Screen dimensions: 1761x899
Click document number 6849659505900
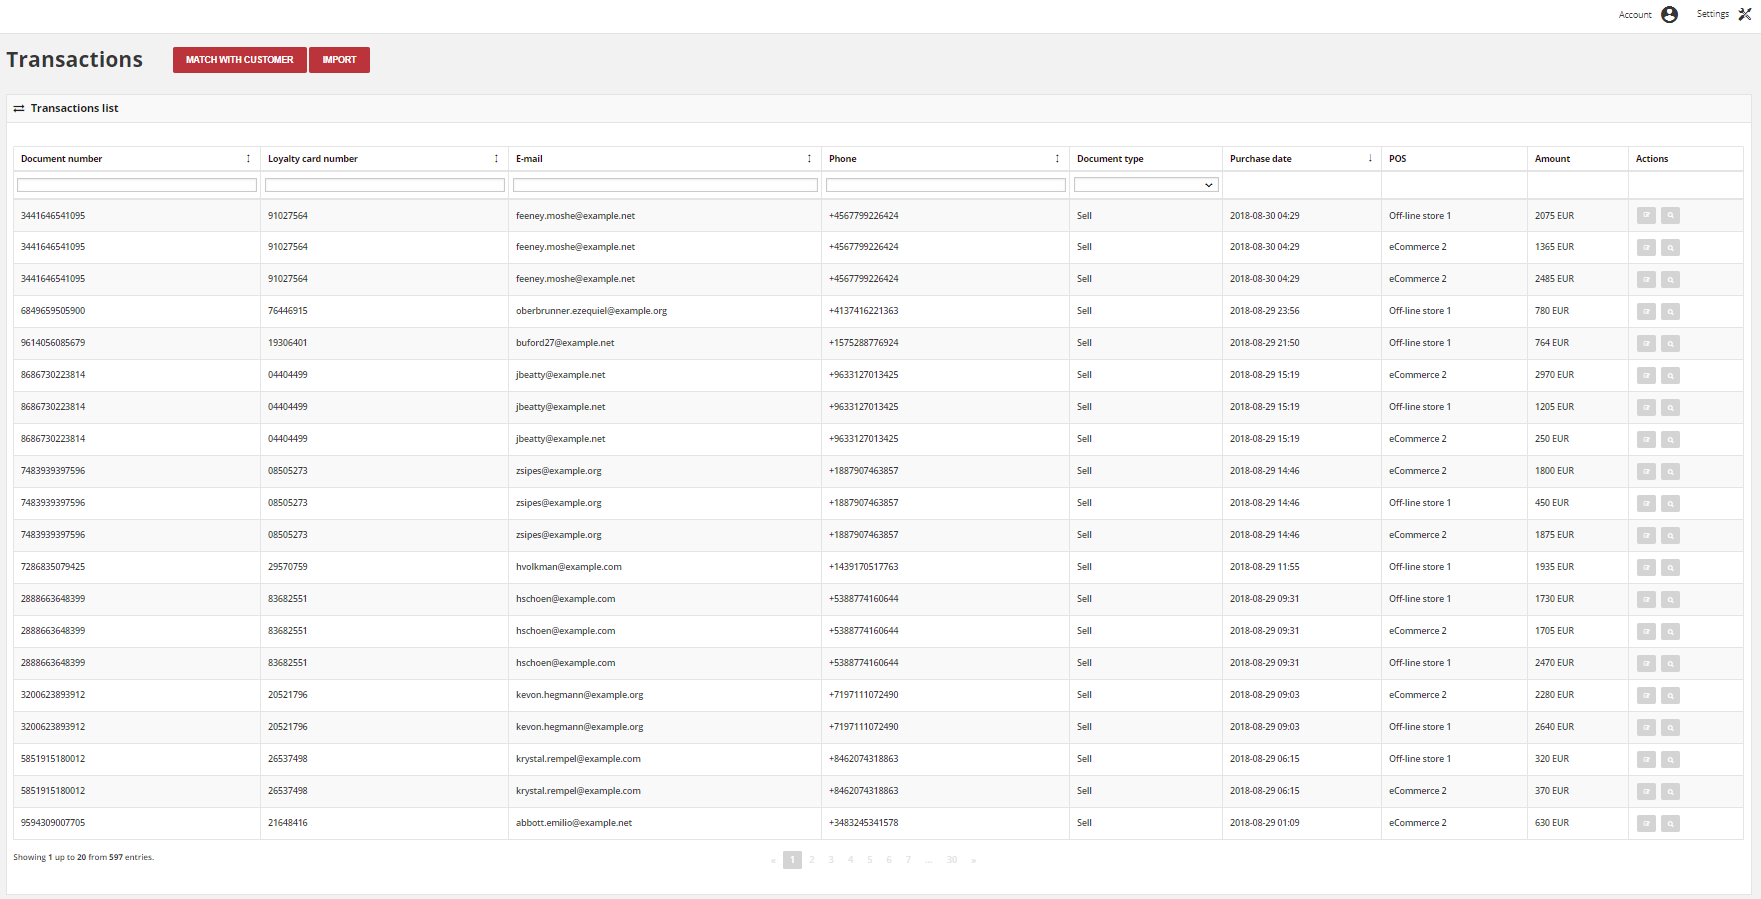[53, 311]
